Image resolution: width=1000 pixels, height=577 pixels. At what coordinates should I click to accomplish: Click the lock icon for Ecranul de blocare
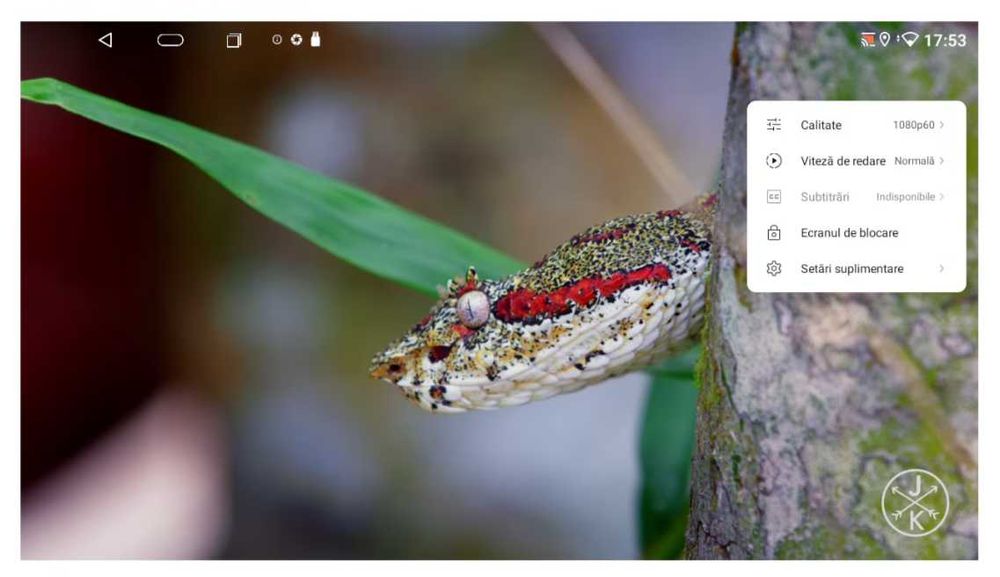pos(774,233)
